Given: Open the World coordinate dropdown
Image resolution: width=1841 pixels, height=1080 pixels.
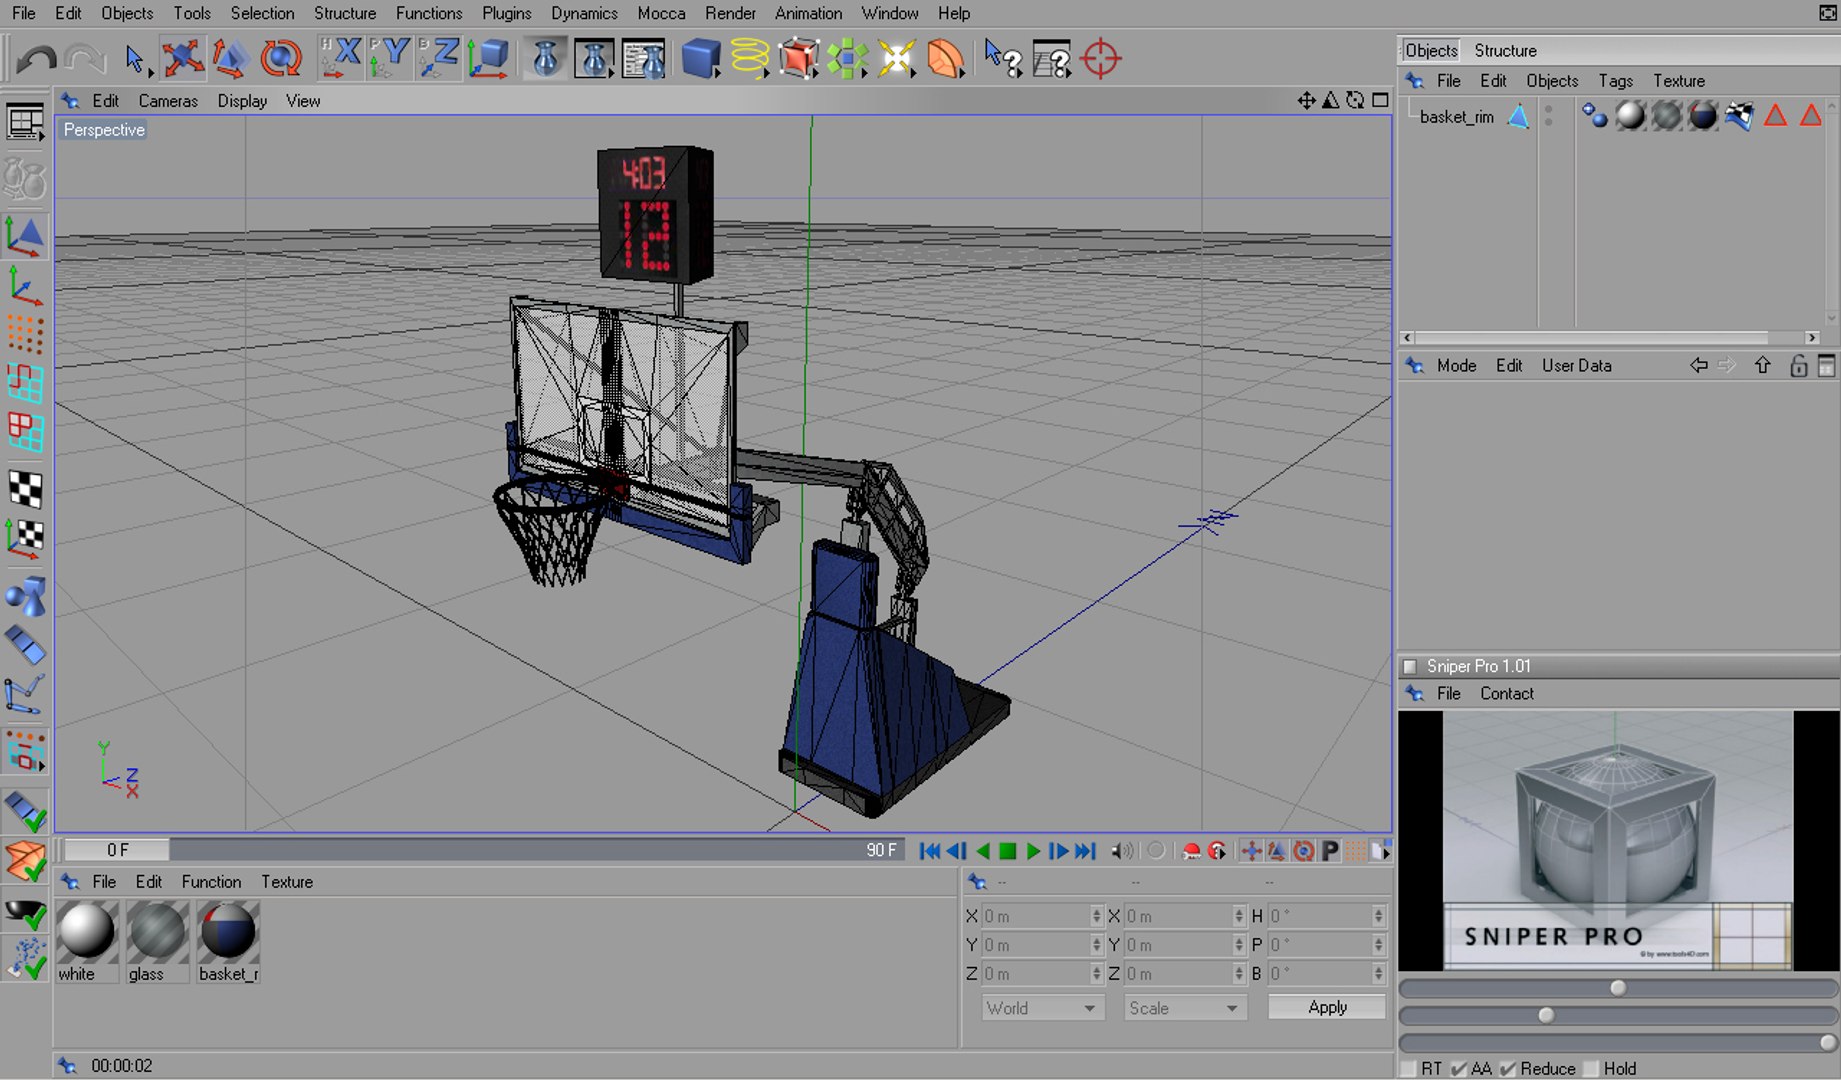Looking at the screenshot, I should [1042, 1008].
